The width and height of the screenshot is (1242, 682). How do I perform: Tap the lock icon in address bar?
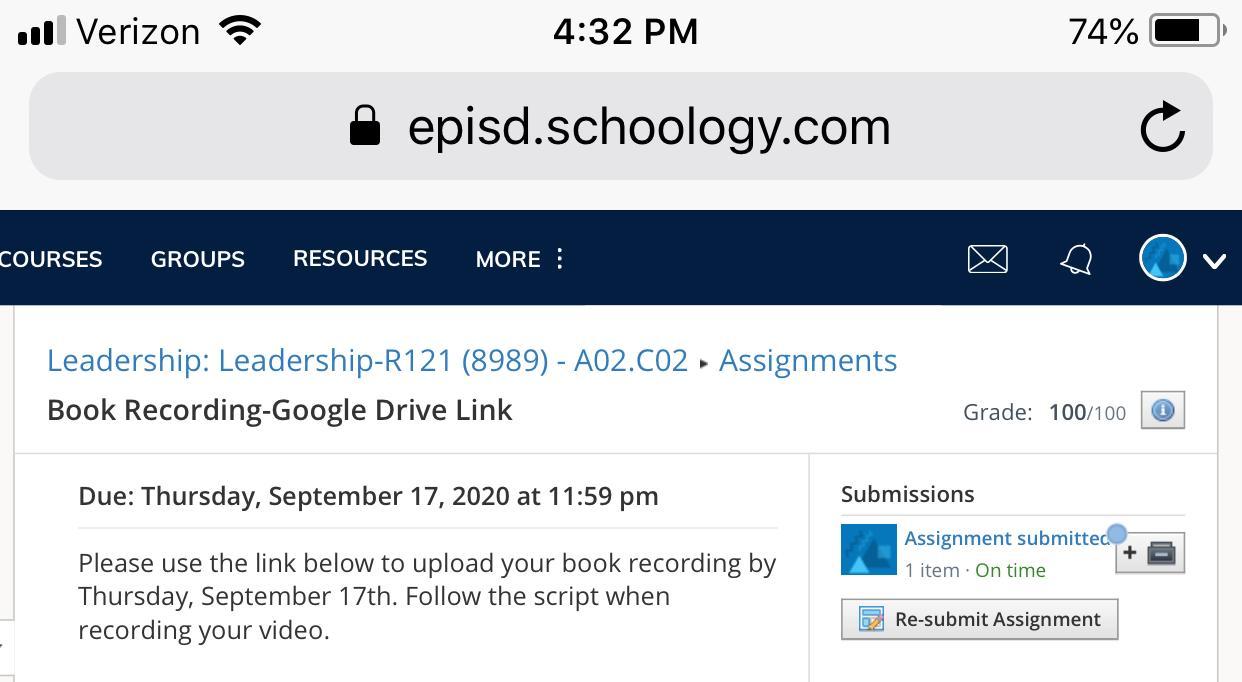pyautogui.click(x=365, y=127)
